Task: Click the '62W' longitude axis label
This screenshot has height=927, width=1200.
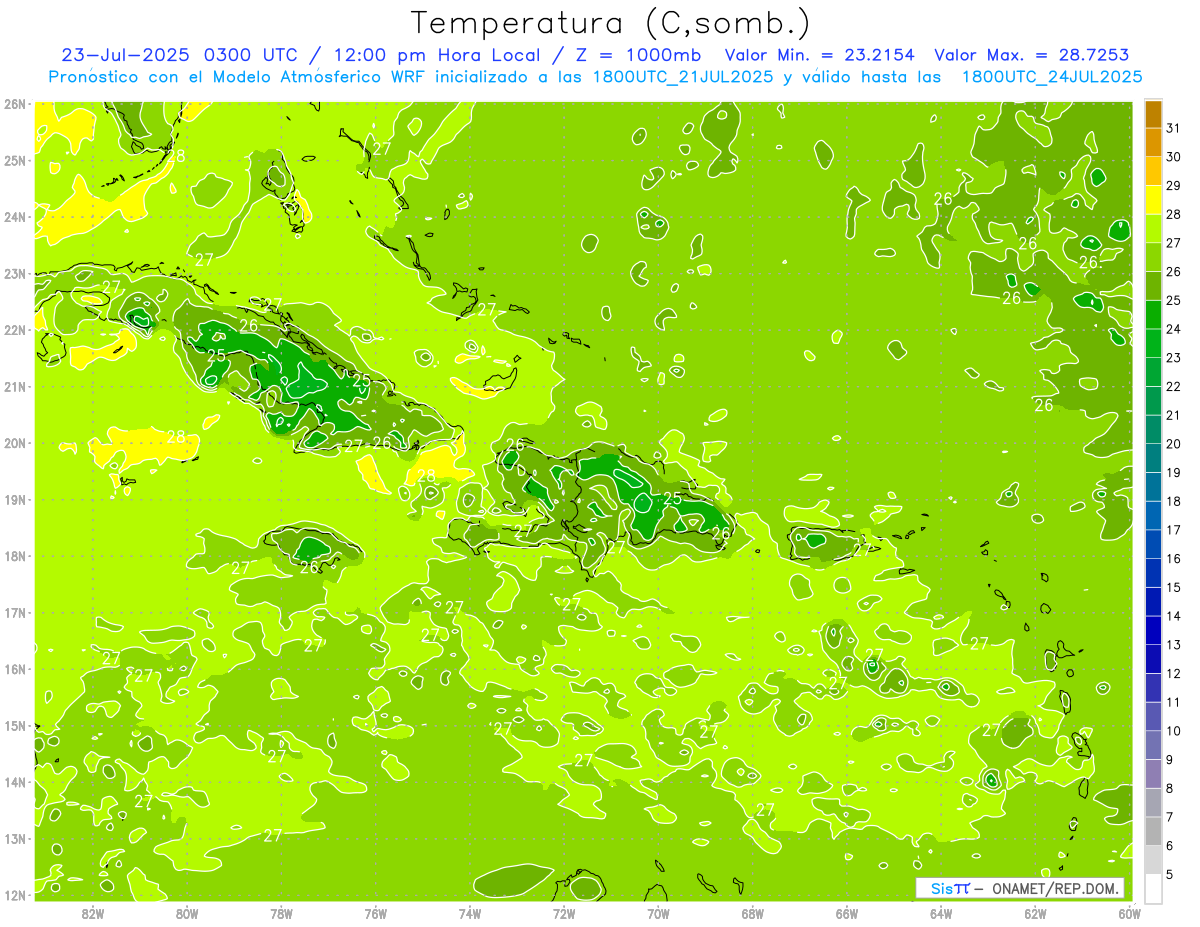Action: (1035, 914)
